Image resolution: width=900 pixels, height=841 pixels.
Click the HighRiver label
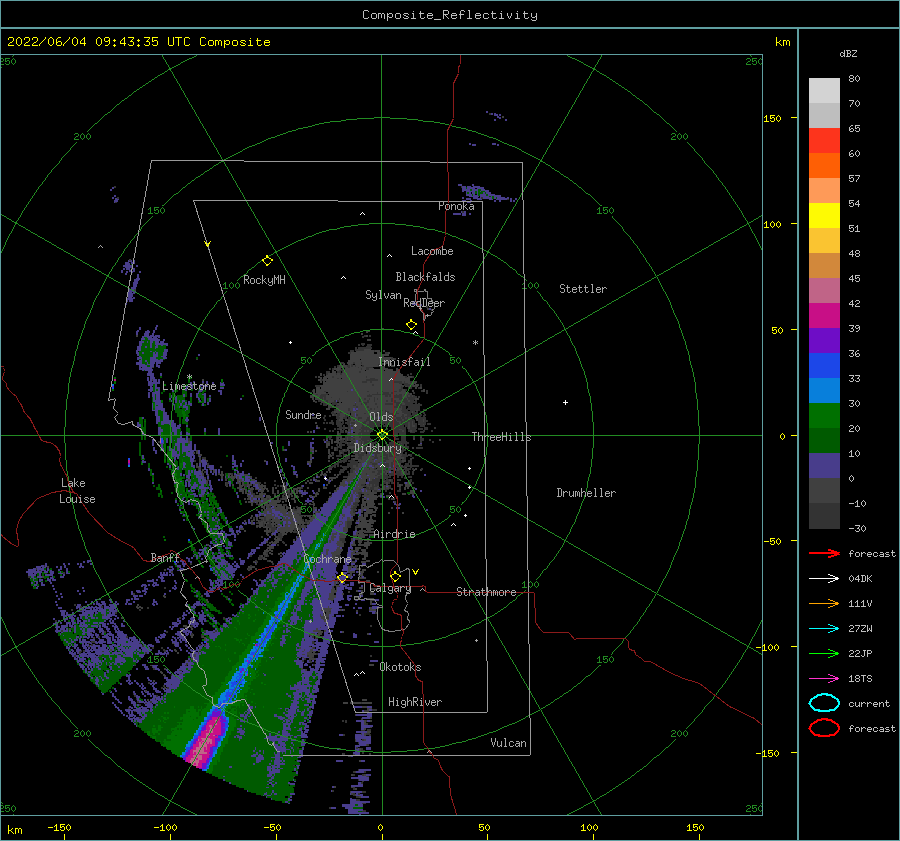(415, 702)
